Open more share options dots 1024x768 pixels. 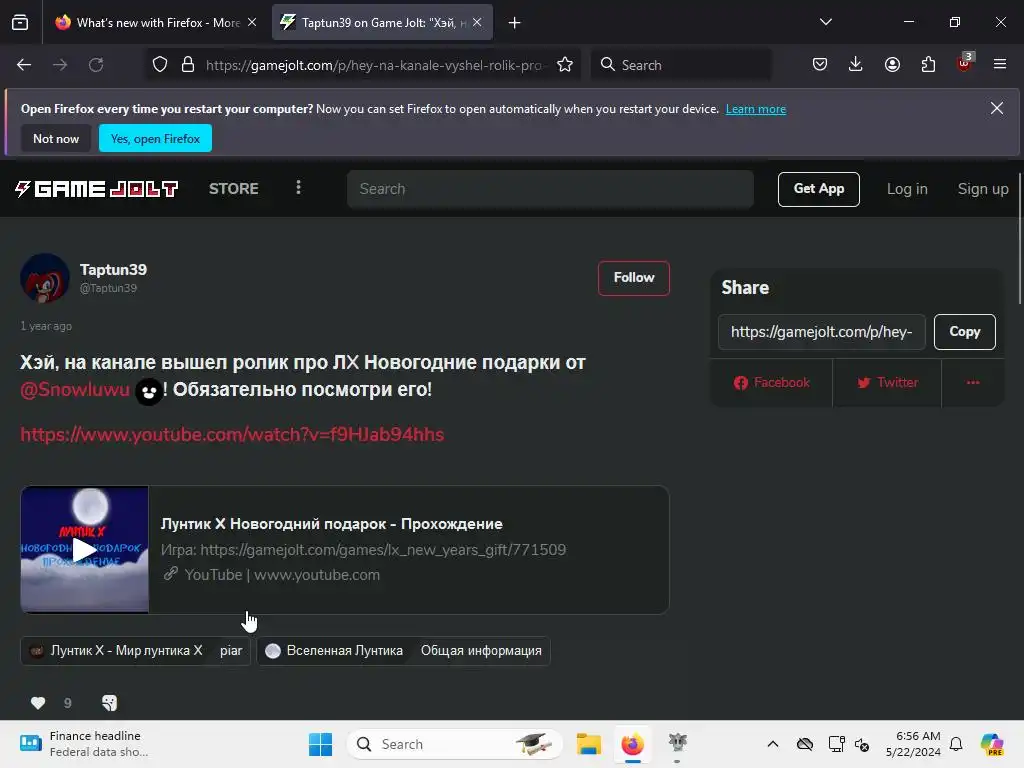pos(973,383)
